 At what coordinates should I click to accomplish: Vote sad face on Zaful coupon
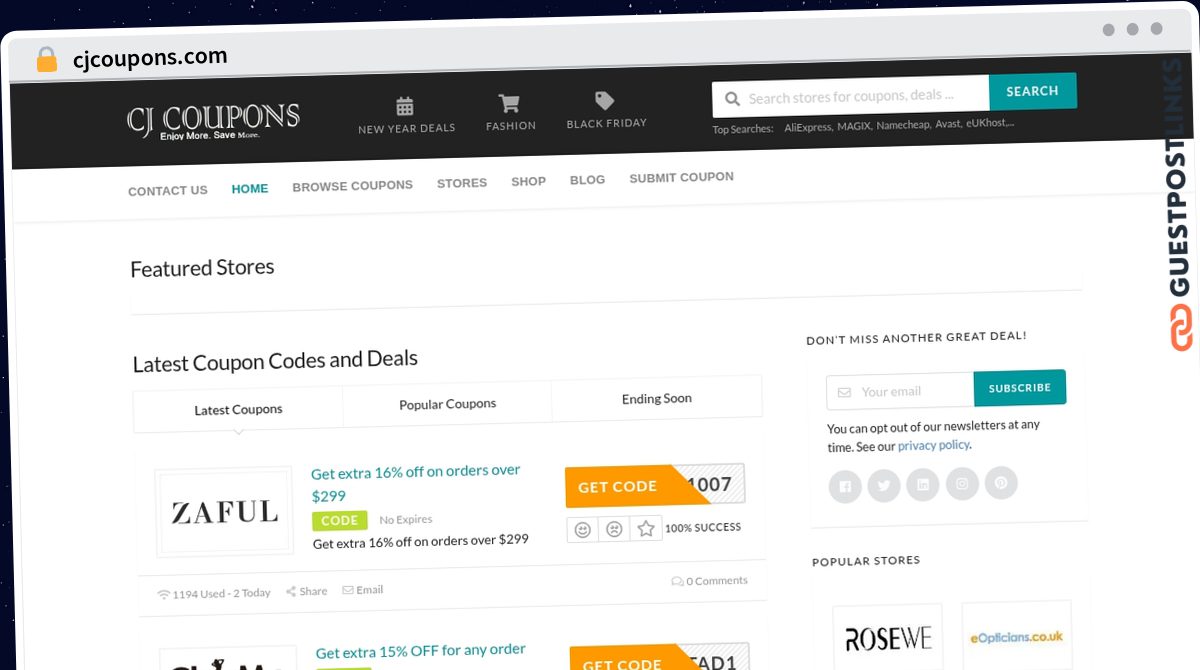coord(615,528)
